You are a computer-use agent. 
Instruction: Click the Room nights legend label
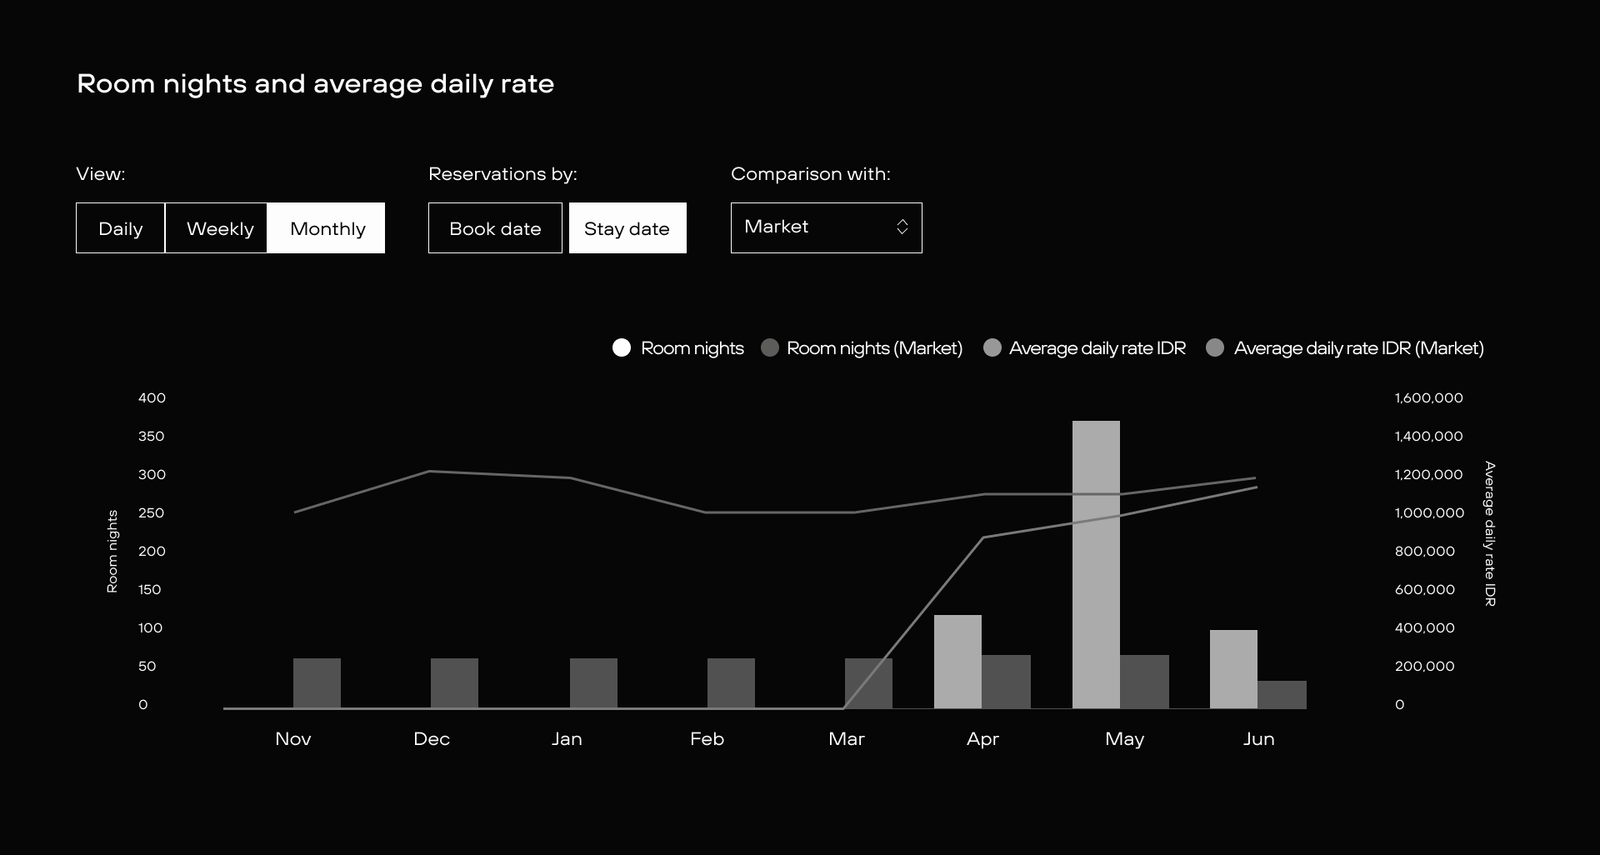[x=692, y=348]
